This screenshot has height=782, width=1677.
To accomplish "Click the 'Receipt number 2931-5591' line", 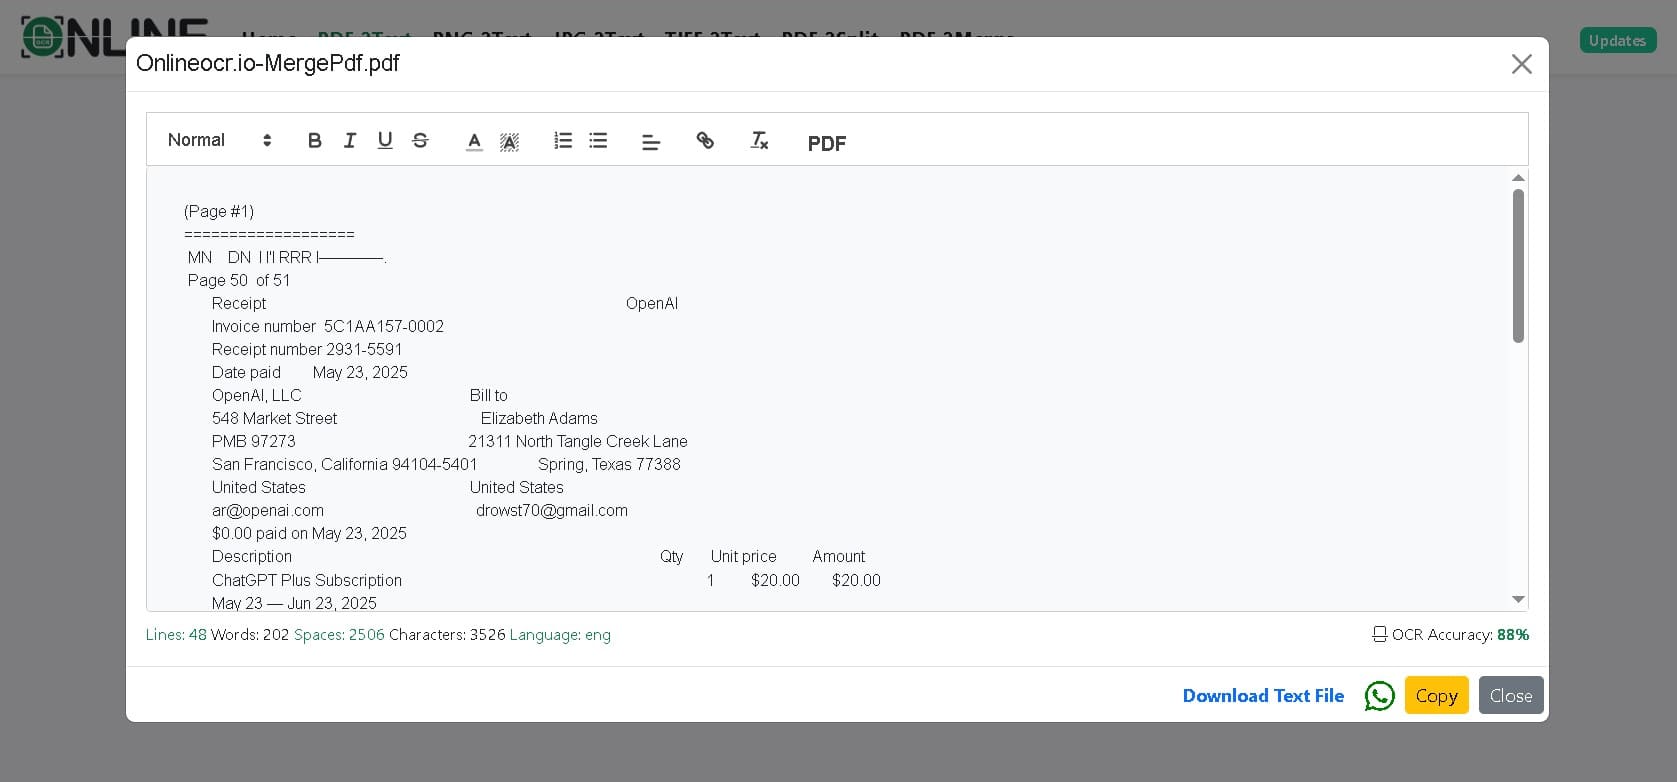I will click(307, 349).
